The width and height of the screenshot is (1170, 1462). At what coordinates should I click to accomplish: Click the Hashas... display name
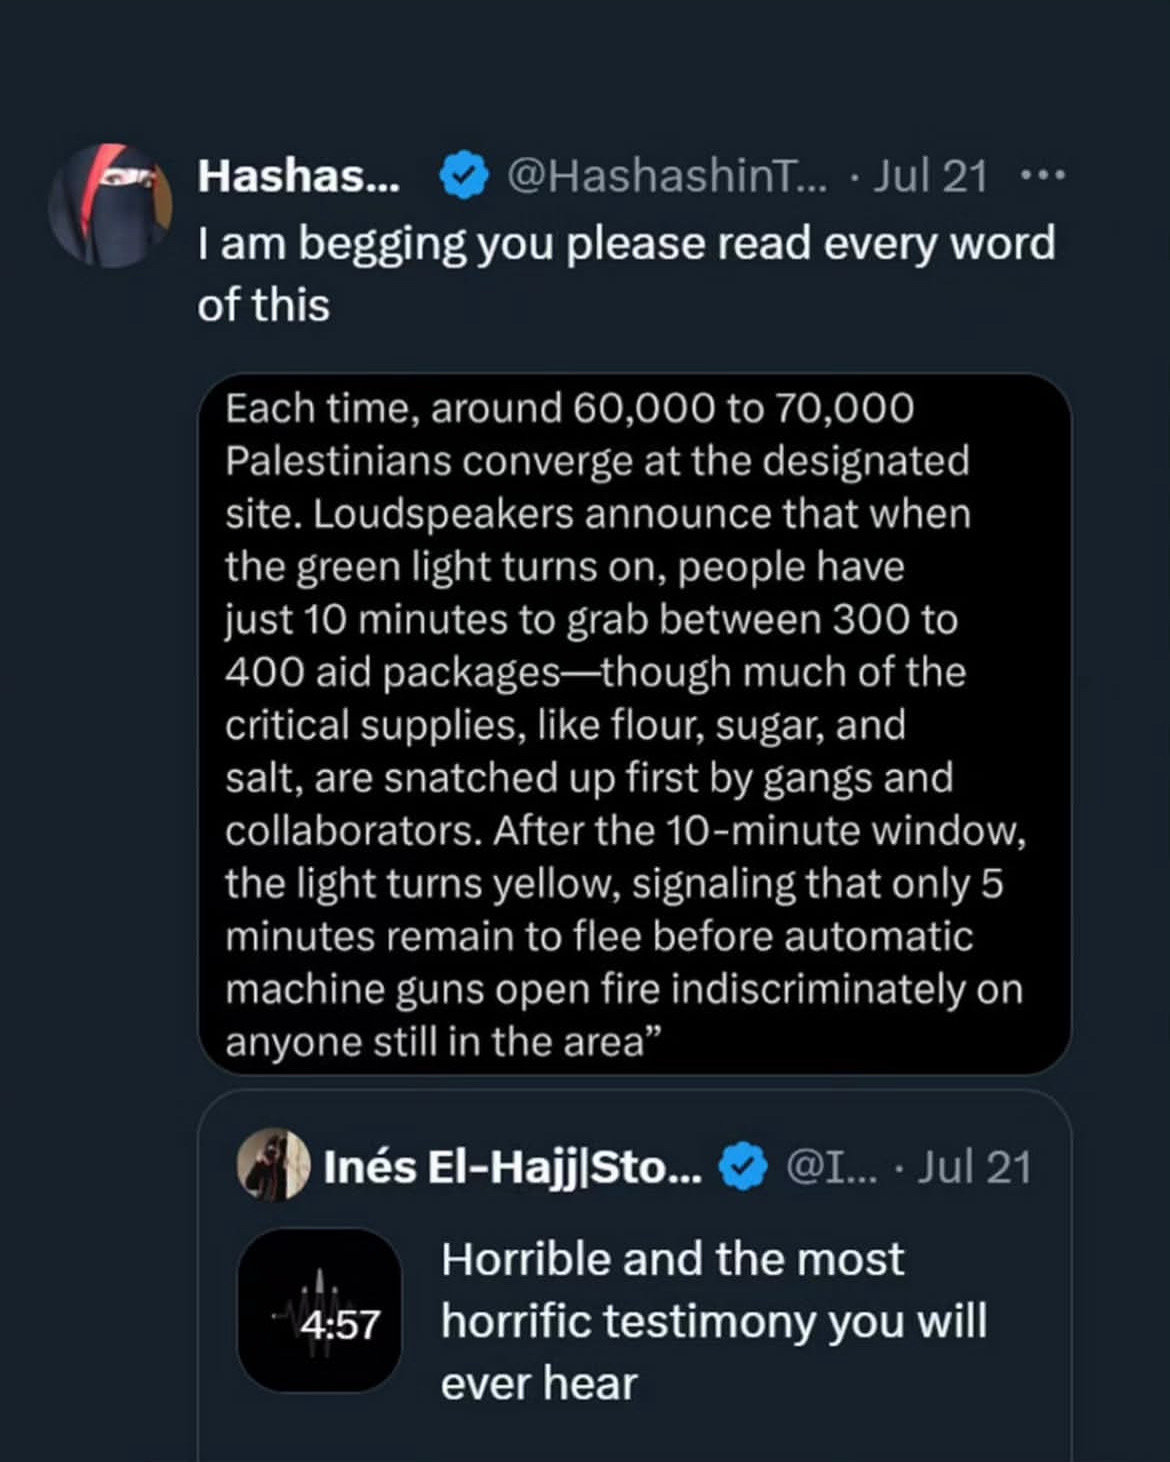tap(299, 176)
